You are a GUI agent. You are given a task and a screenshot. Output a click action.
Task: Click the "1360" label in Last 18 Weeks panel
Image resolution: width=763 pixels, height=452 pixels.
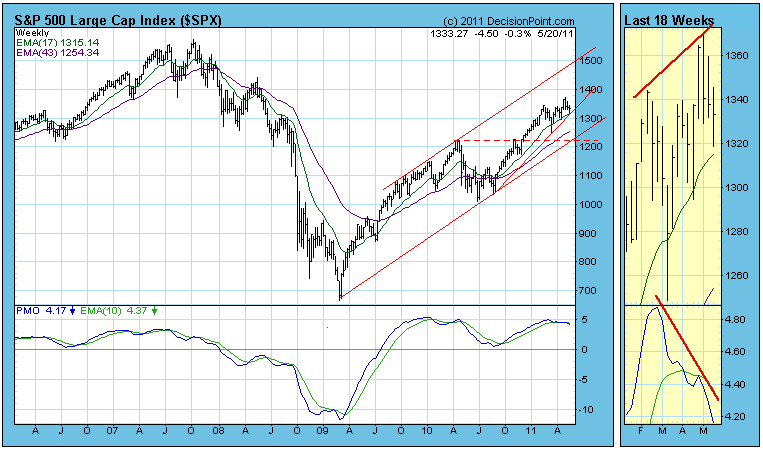[736, 56]
